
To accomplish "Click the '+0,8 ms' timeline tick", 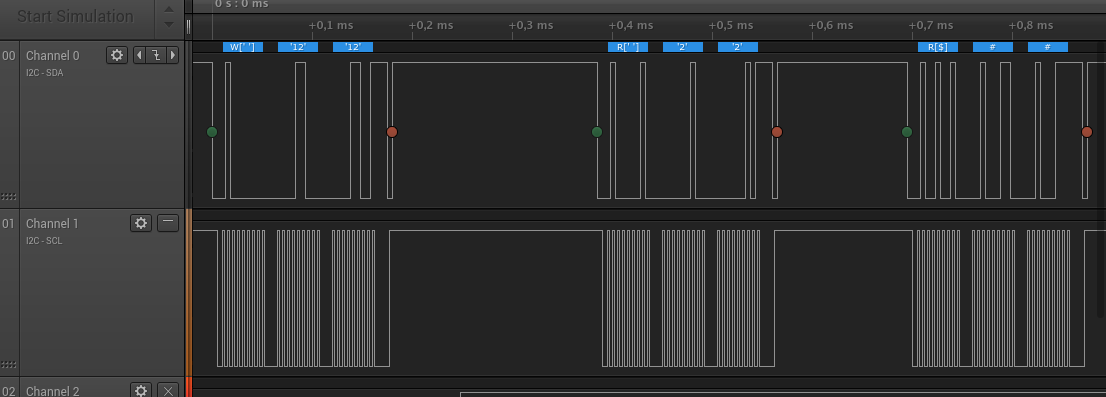I will 1031,25.
